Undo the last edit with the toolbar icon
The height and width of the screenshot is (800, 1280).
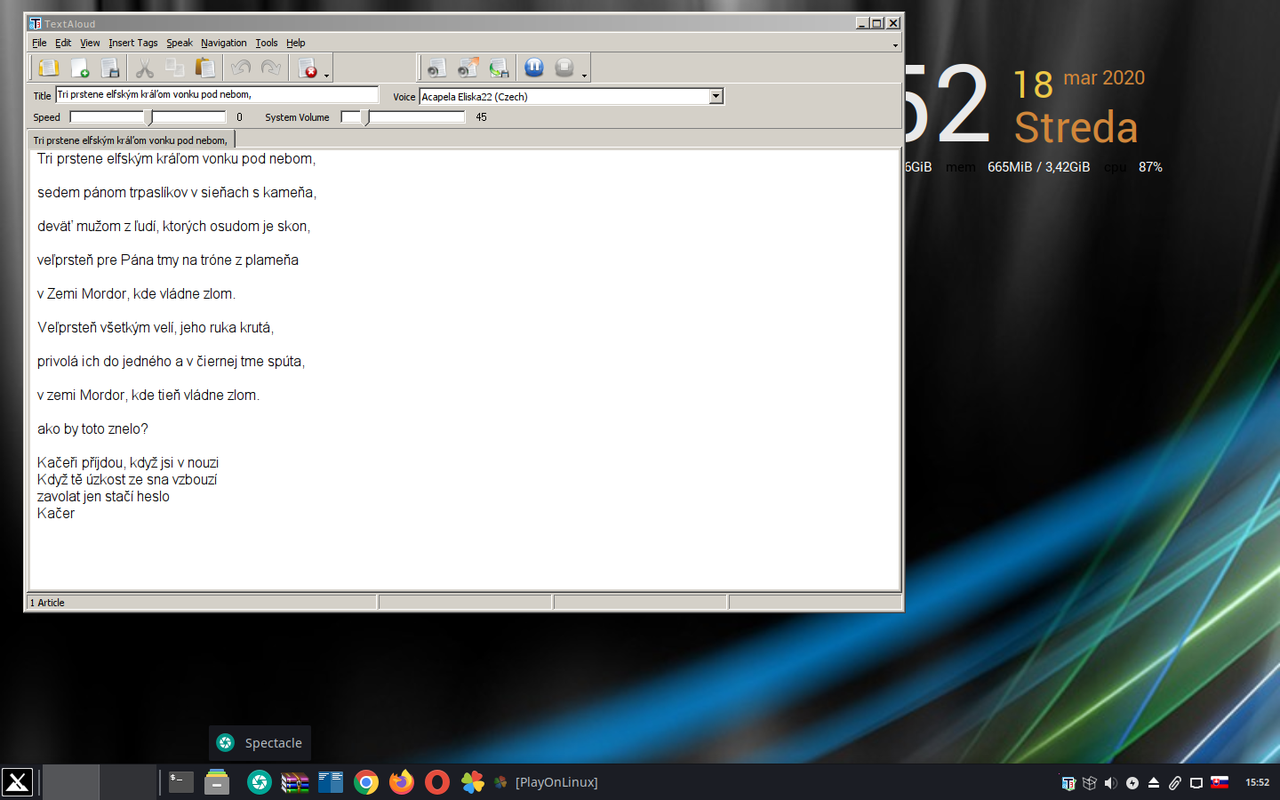(240, 68)
